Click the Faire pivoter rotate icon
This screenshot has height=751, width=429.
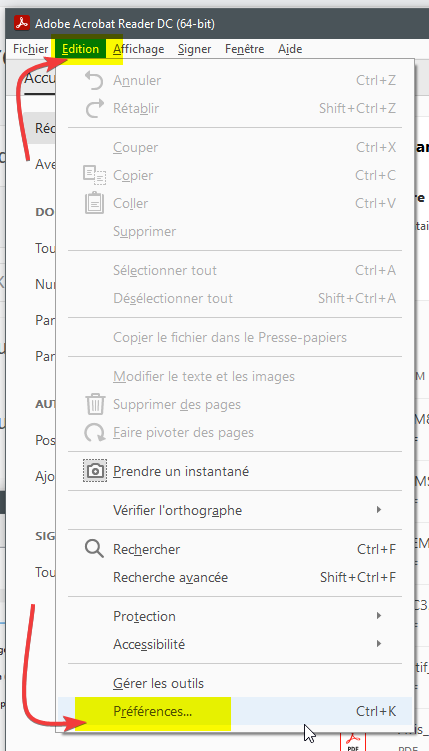click(95, 432)
